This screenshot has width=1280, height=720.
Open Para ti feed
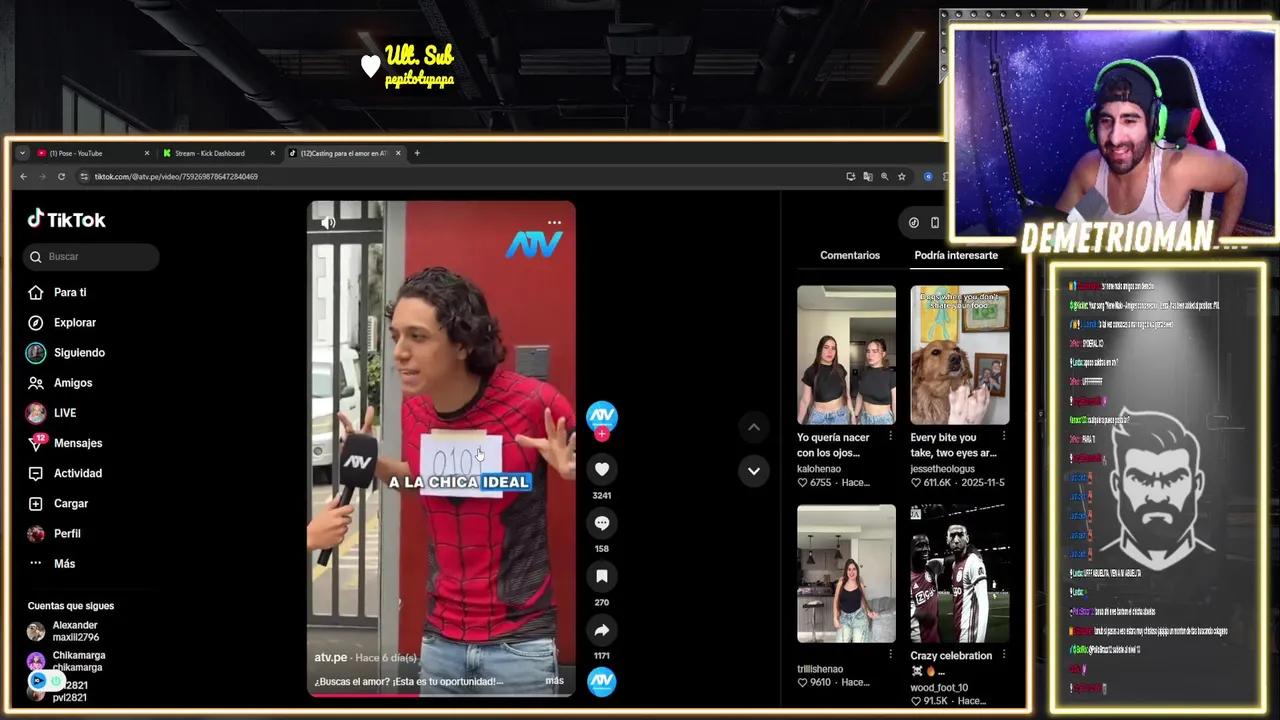[70, 292]
